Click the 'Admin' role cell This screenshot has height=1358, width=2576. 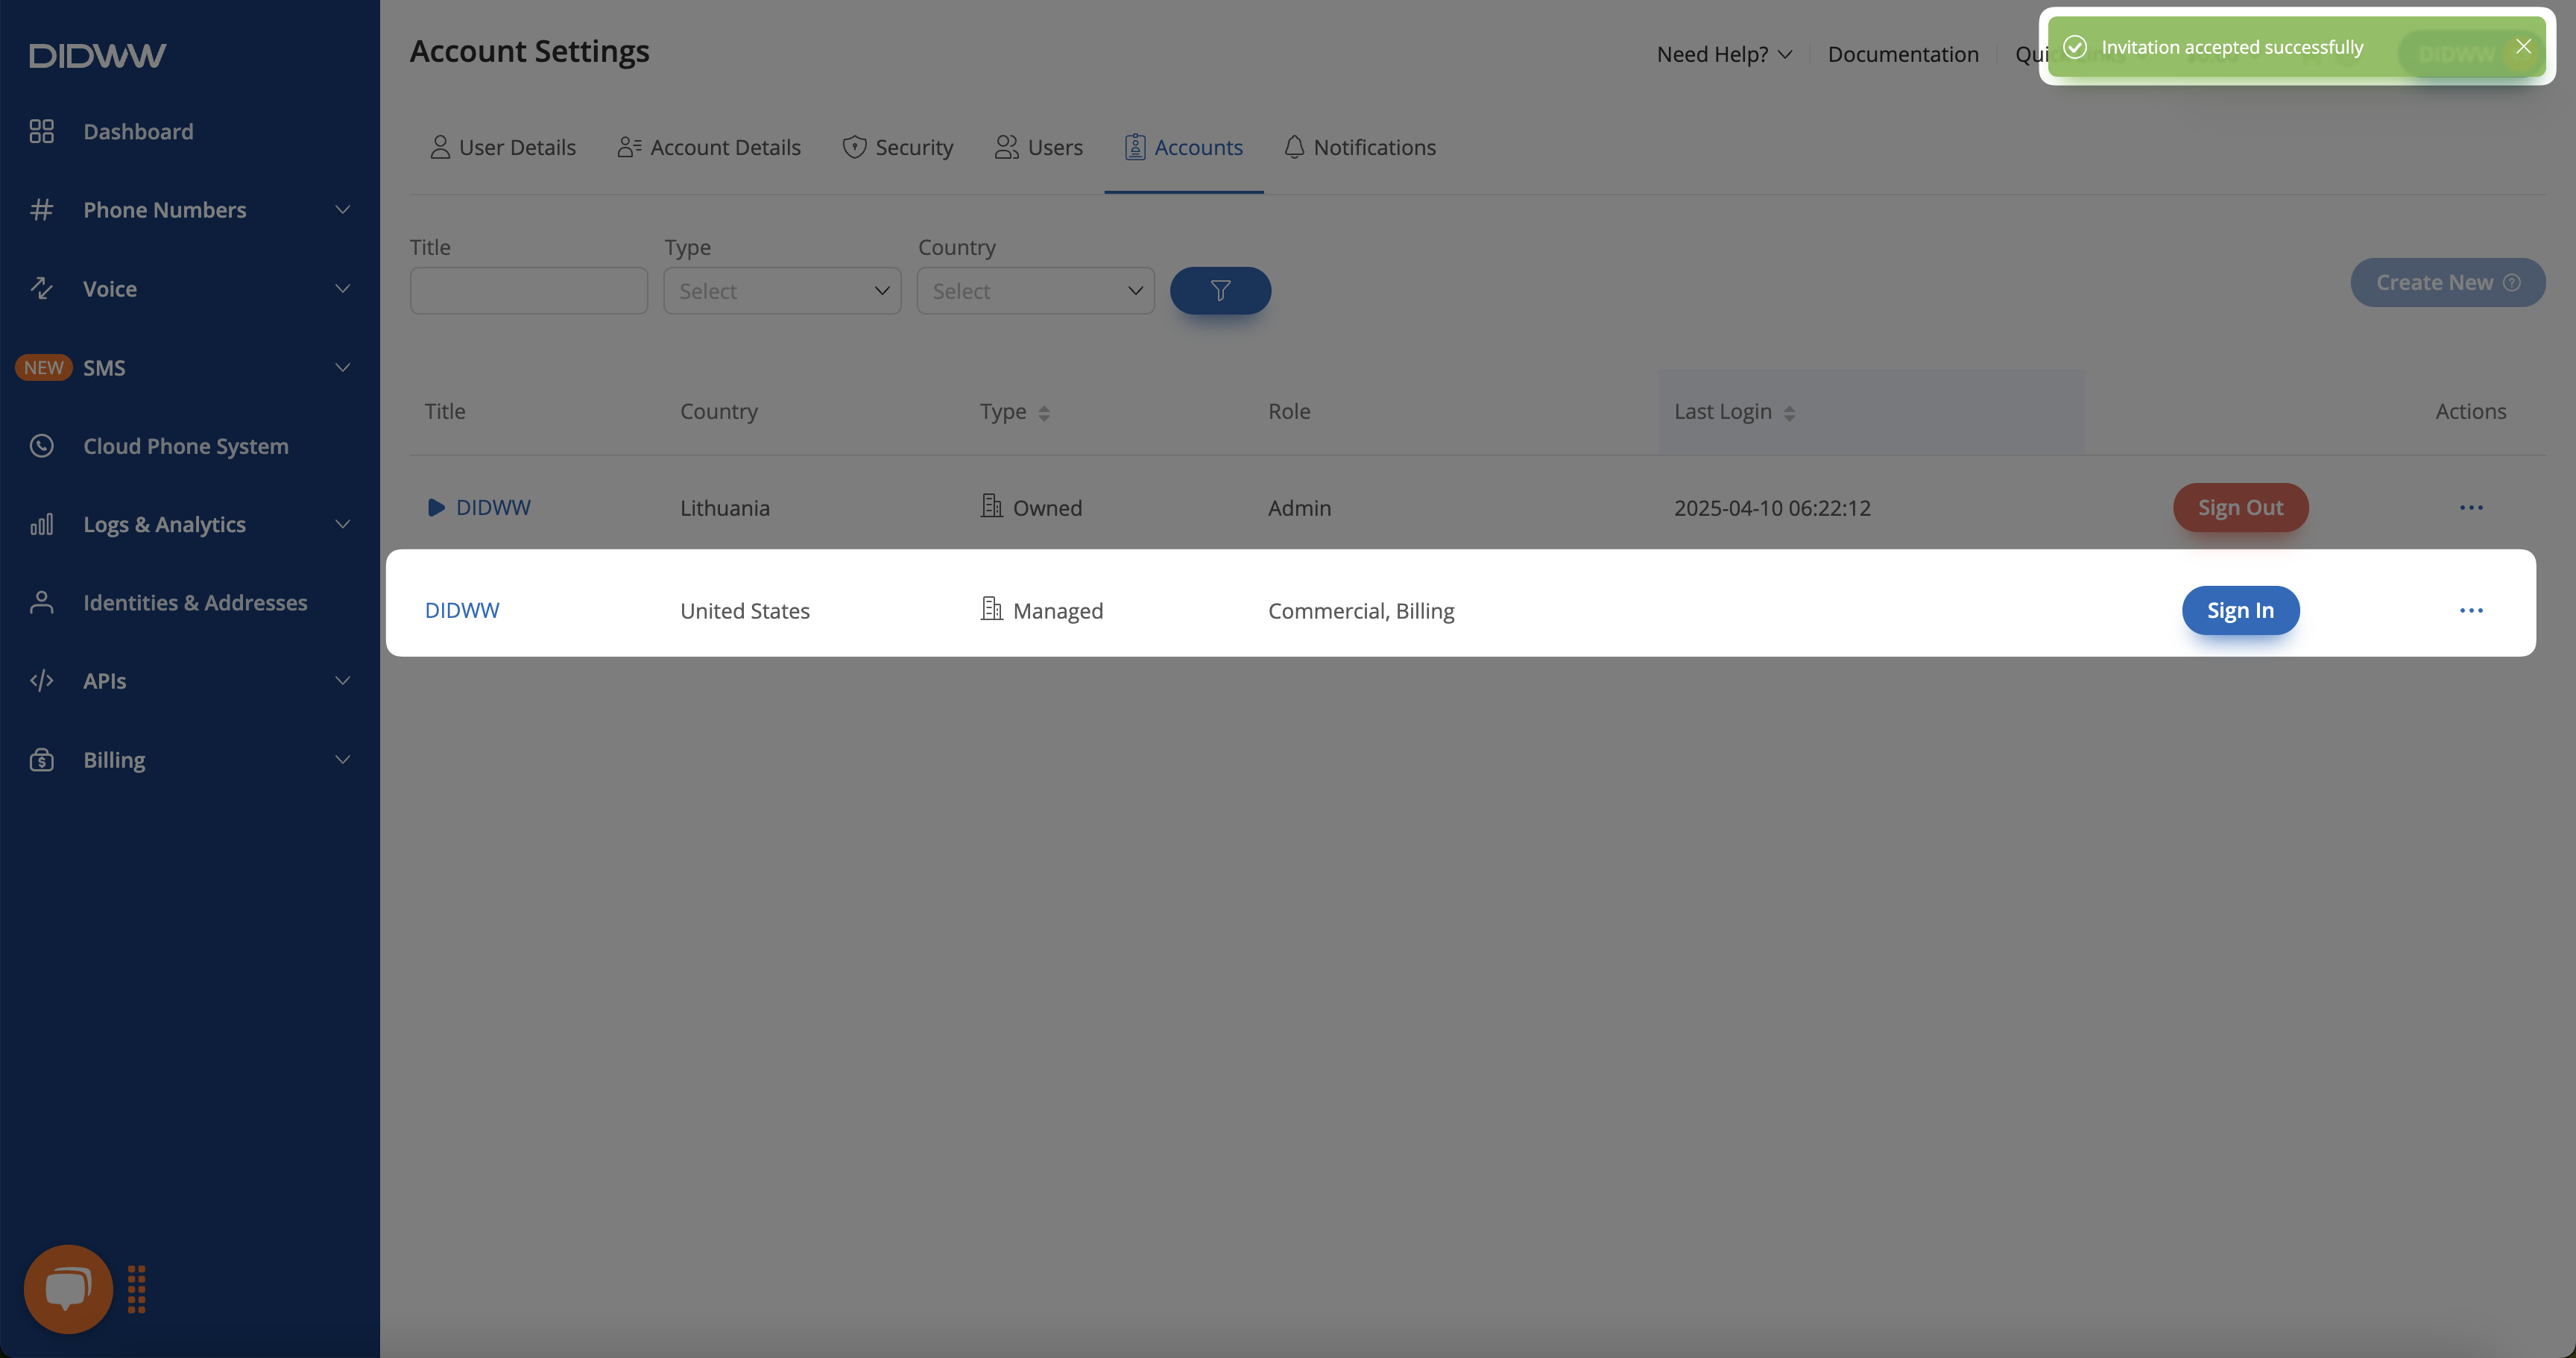tap(1299, 508)
